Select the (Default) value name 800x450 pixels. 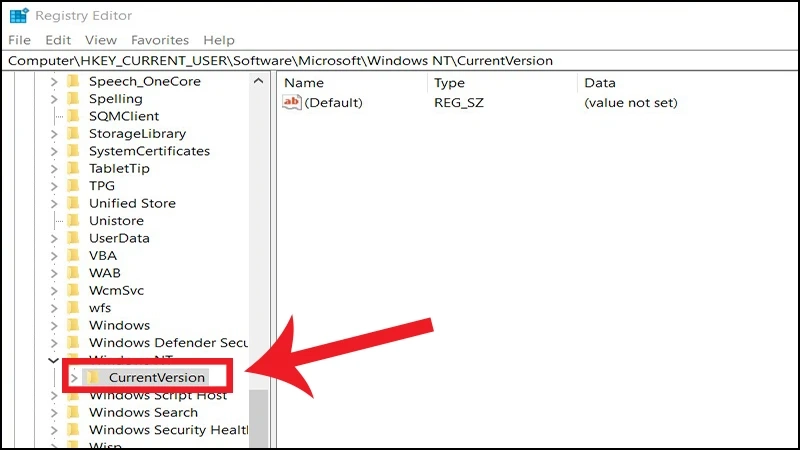point(333,103)
